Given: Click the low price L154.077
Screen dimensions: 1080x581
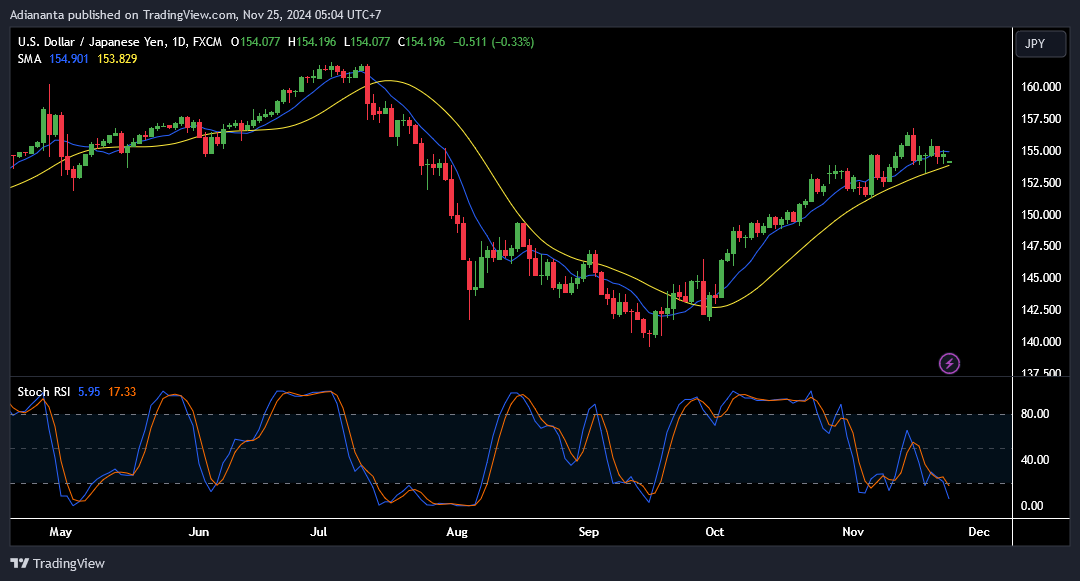Looking at the screenshot, I should pos(367,42).
